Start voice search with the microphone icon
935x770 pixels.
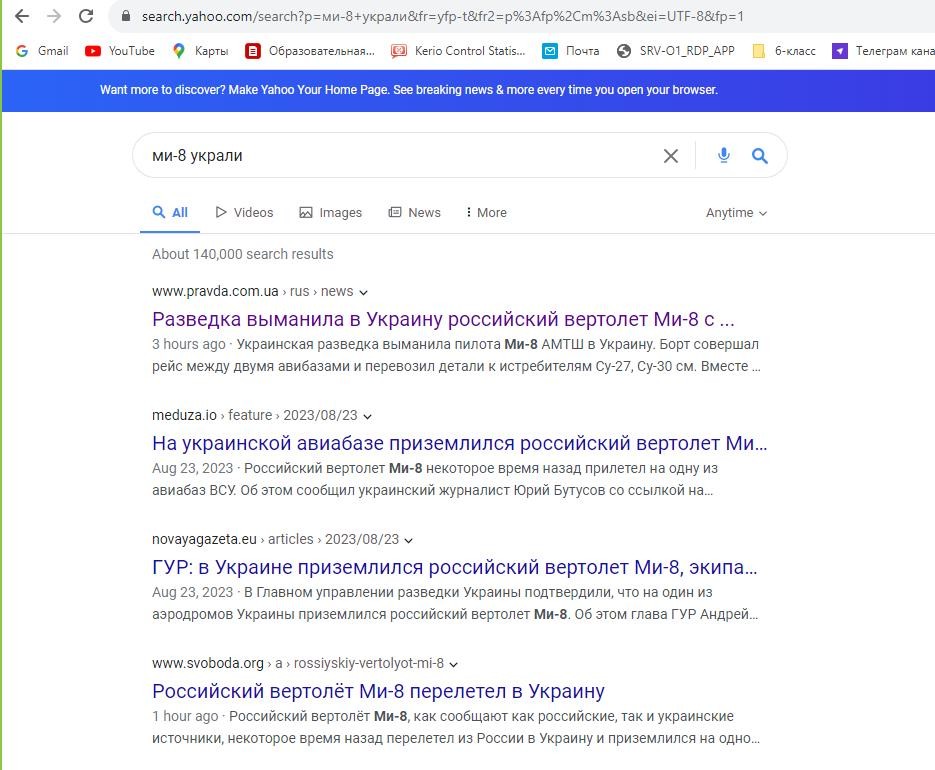coord(723,156)
